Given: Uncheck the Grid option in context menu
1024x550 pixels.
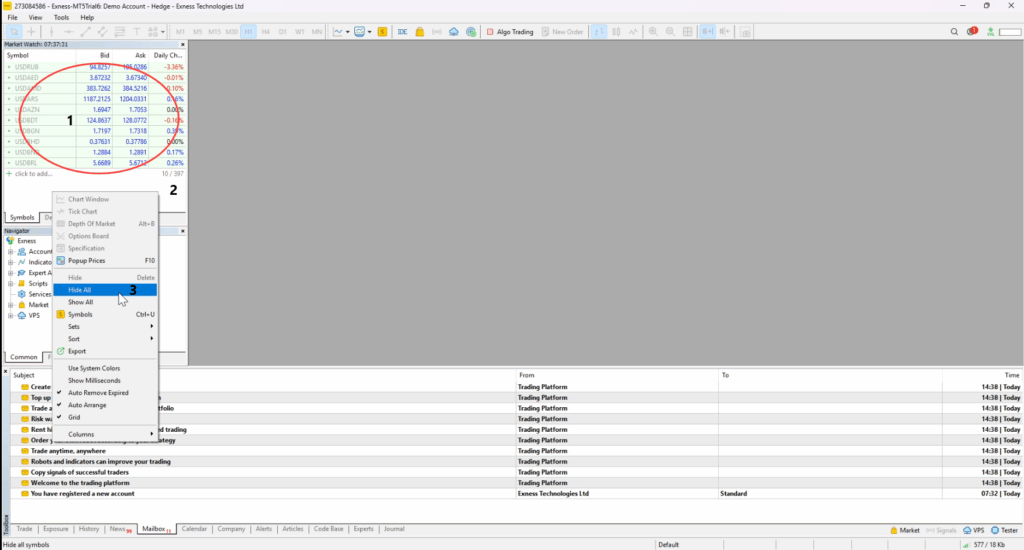Looking at the screenshot, I should point(76,417).
